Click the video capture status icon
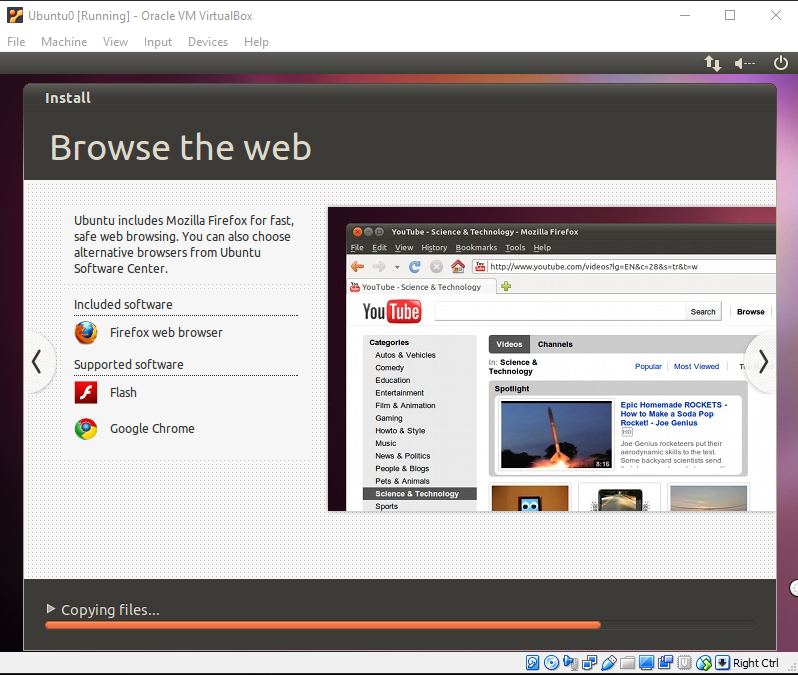Screen dimensions: 798x675 [x=665, y=662]
